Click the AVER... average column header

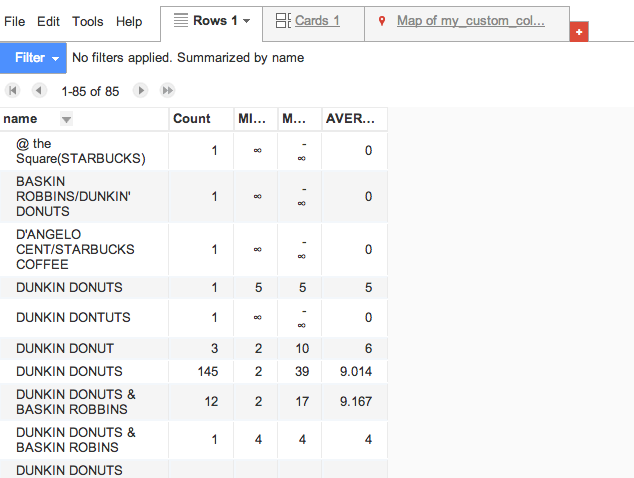(355, 119)
